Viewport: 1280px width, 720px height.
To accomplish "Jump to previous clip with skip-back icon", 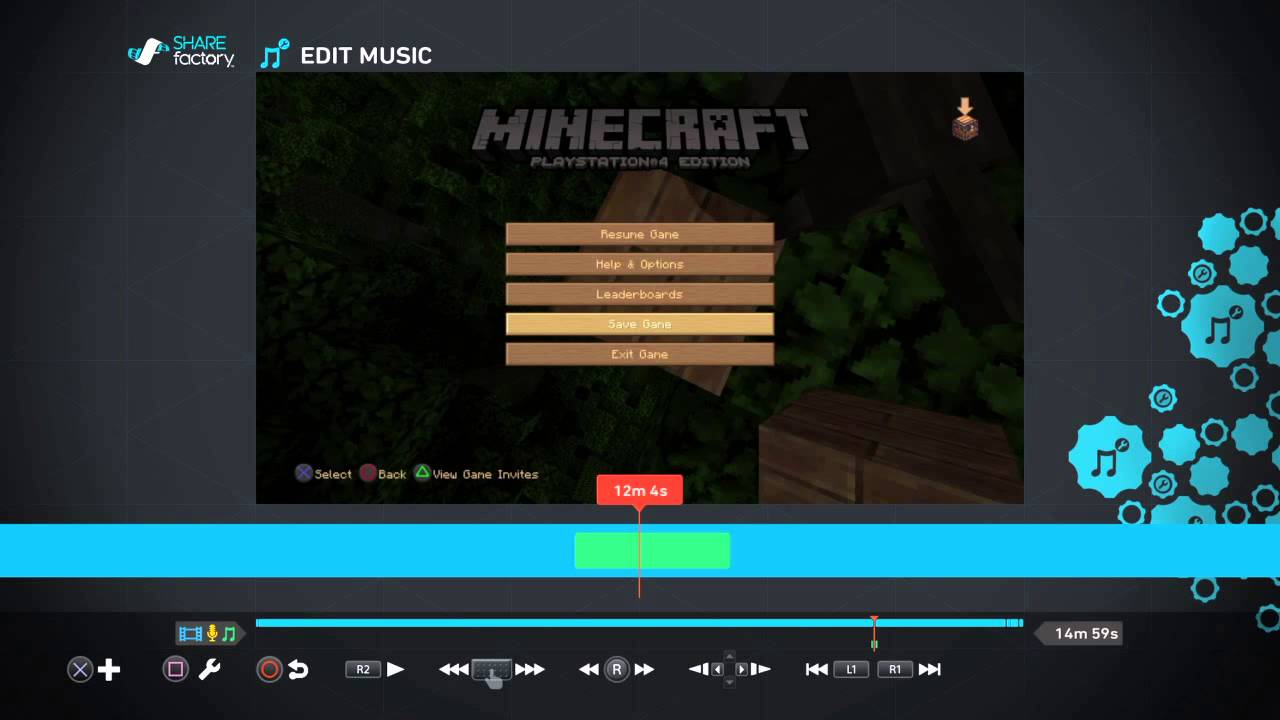I will 817,670.
